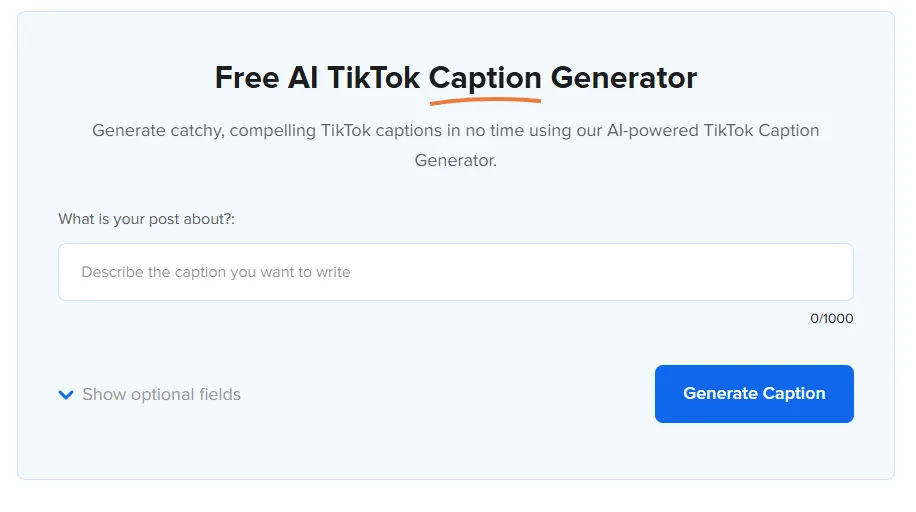Click the Generate Caption button

pyautogui.click(x=754, y=394)
